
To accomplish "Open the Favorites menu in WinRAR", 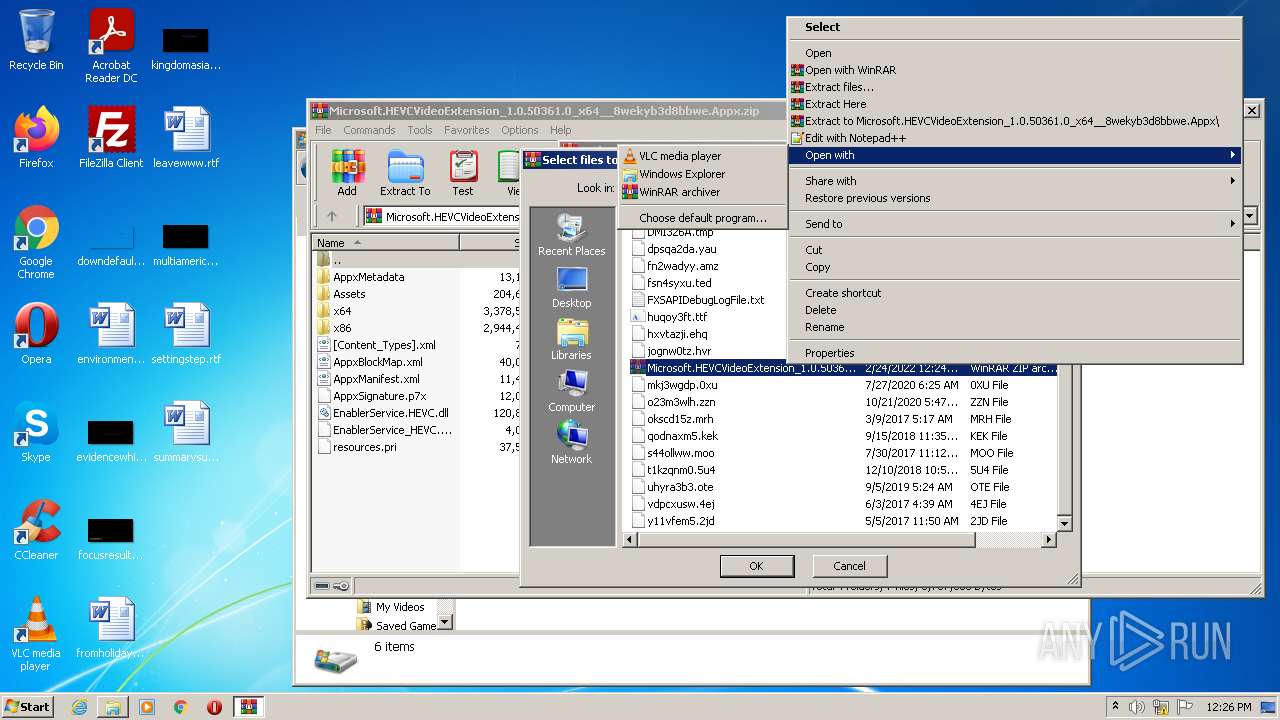I will click(467, 130).
